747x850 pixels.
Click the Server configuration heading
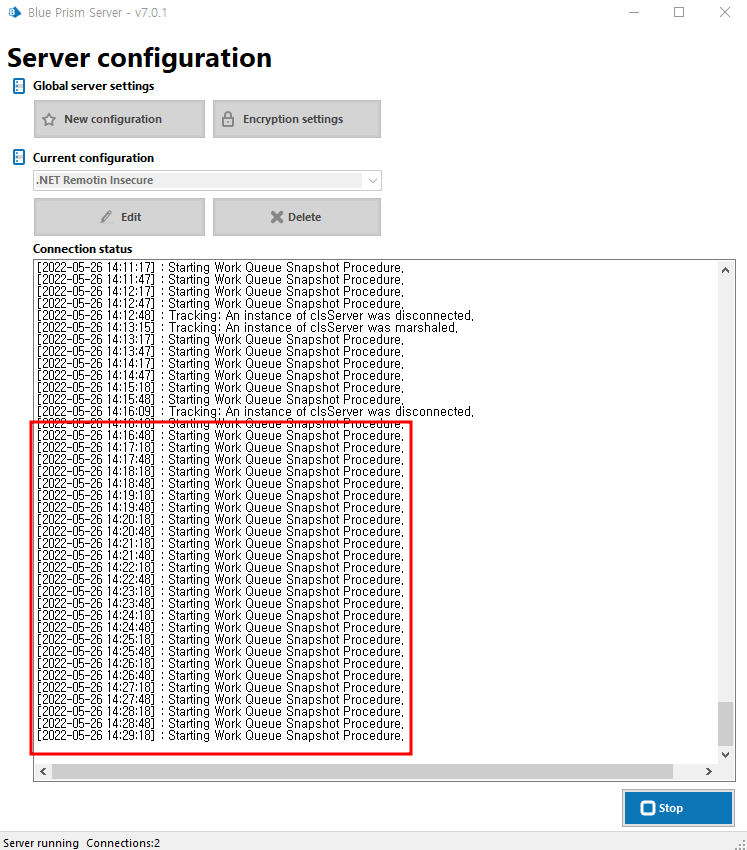click(x=139, y=58)
